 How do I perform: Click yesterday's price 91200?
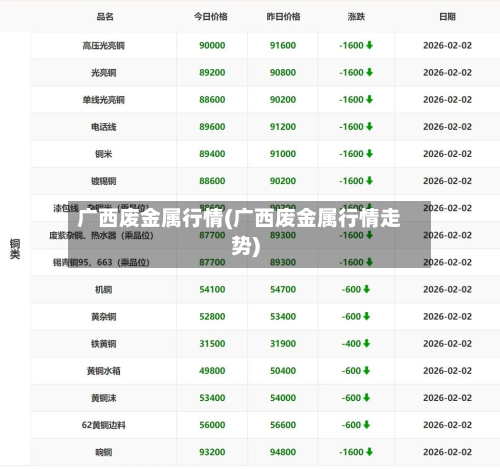(283, 127)
